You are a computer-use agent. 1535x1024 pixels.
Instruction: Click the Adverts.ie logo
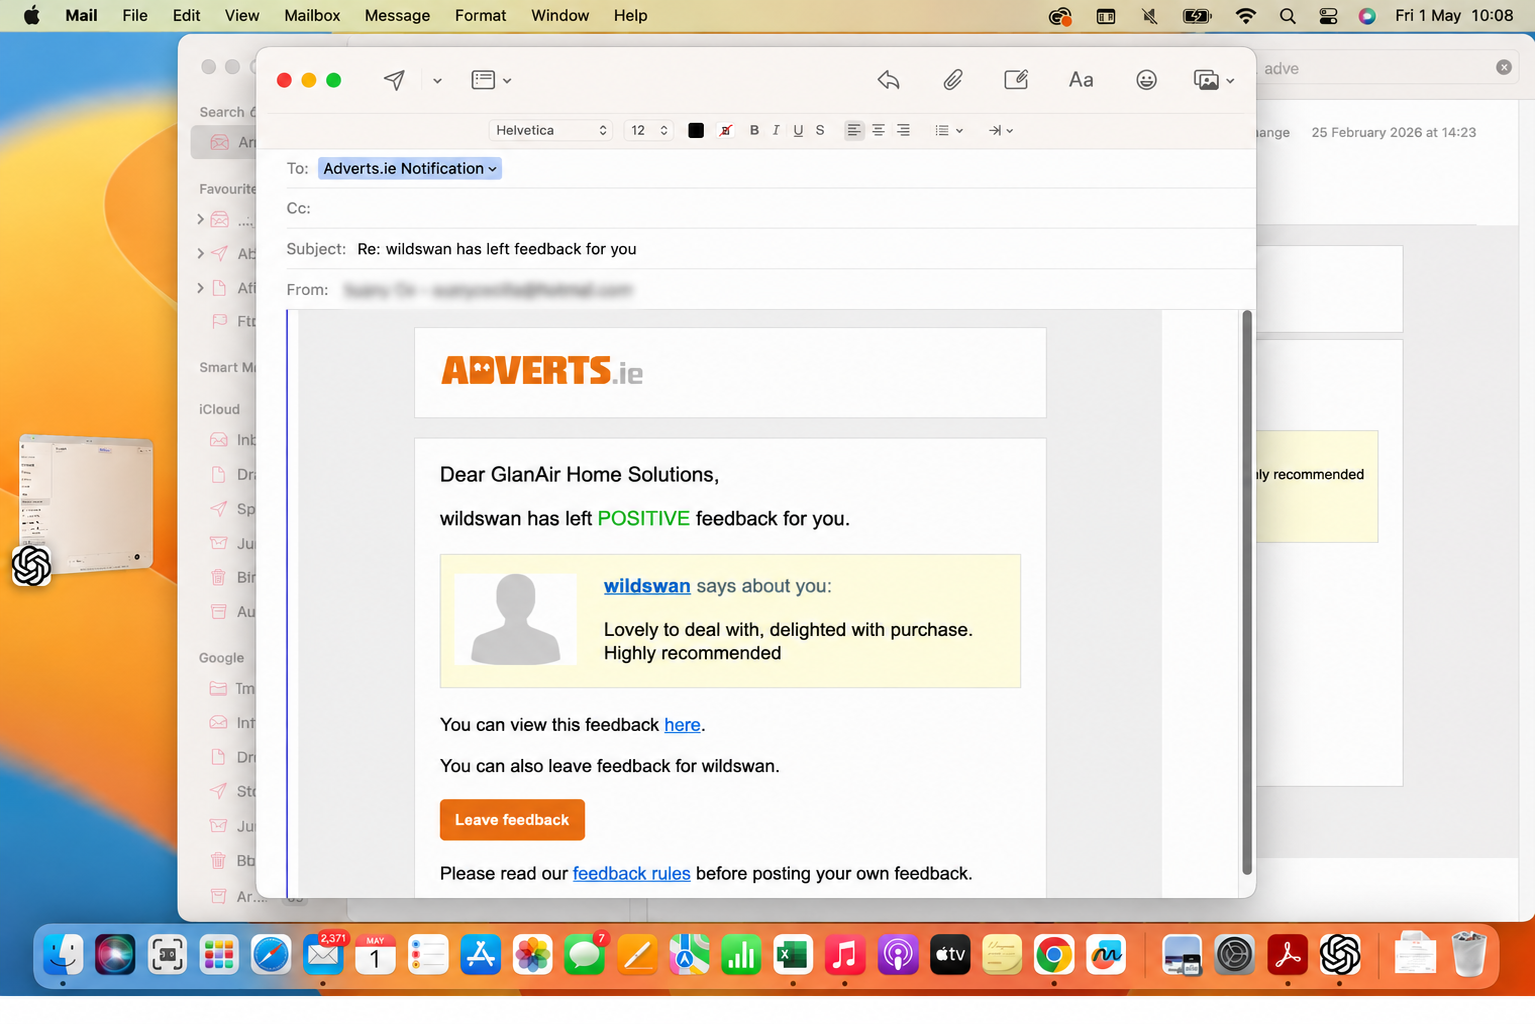click(x=542, y=371)
